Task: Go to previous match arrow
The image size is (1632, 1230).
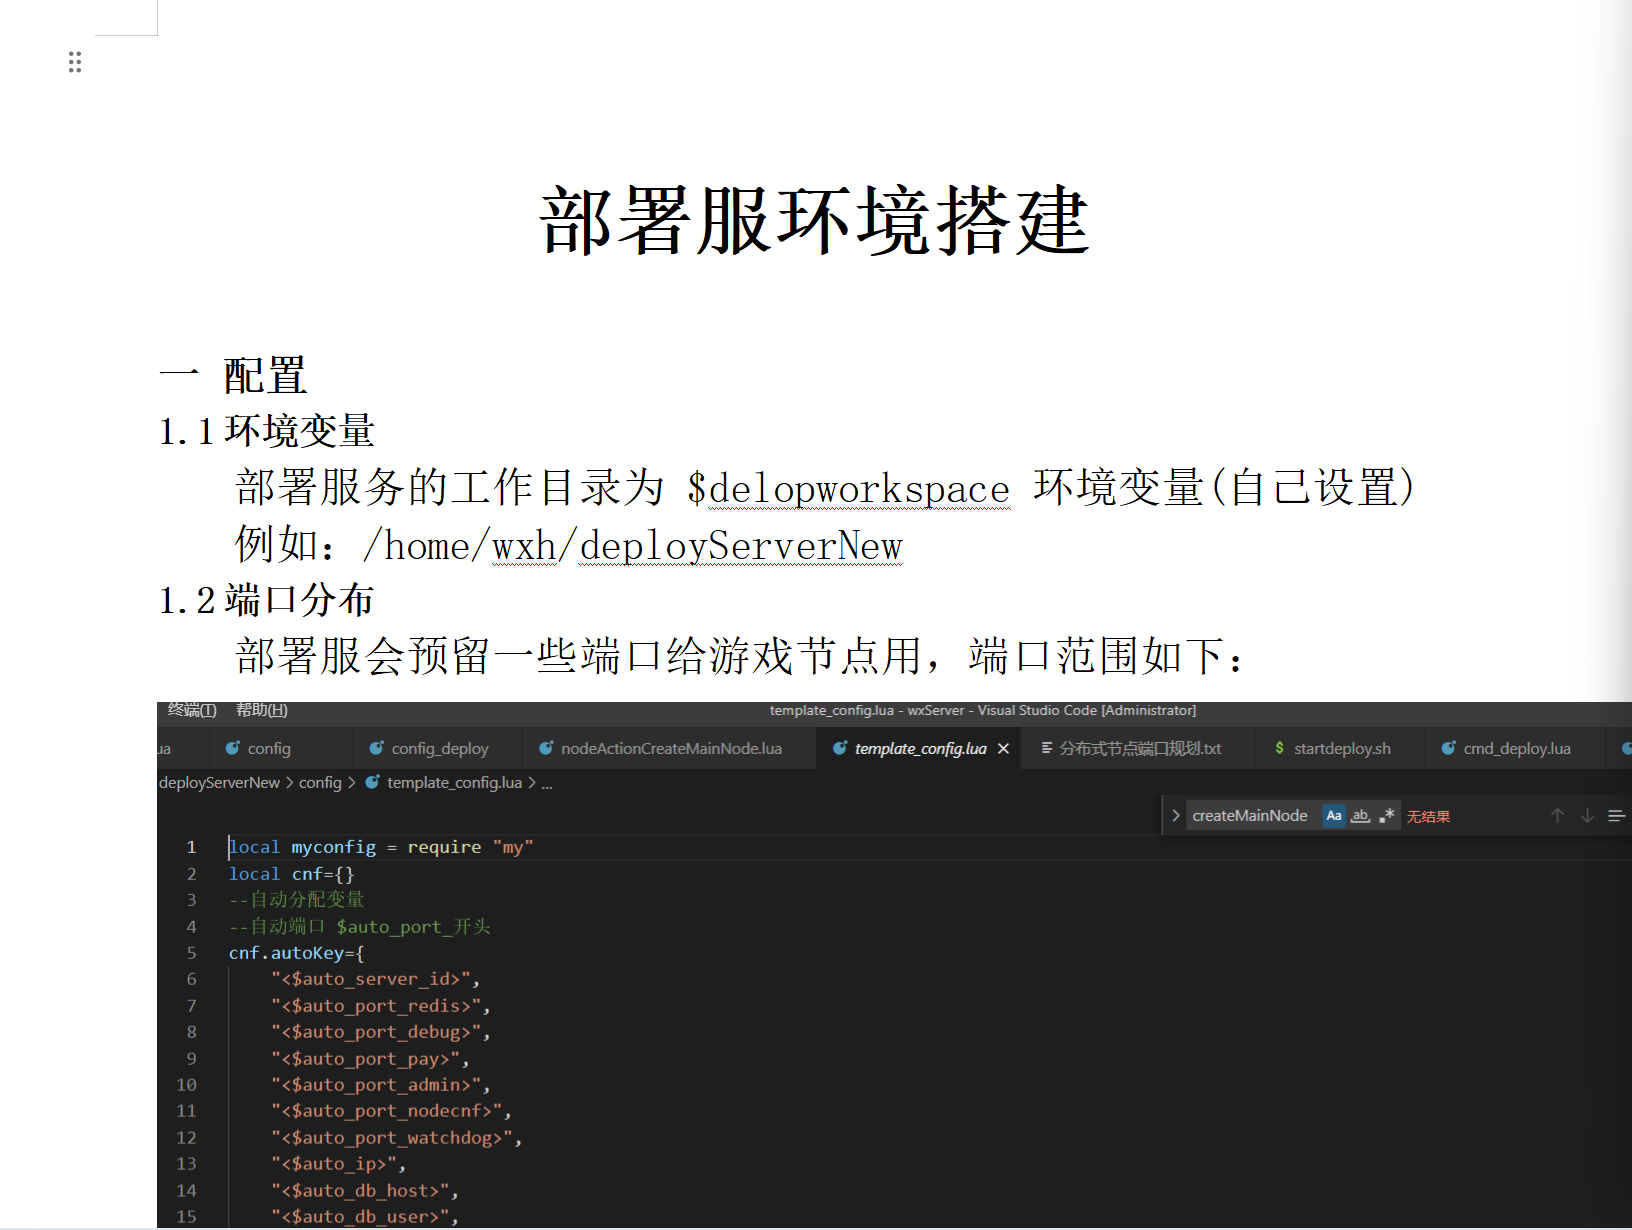Action: [1557, 816]
